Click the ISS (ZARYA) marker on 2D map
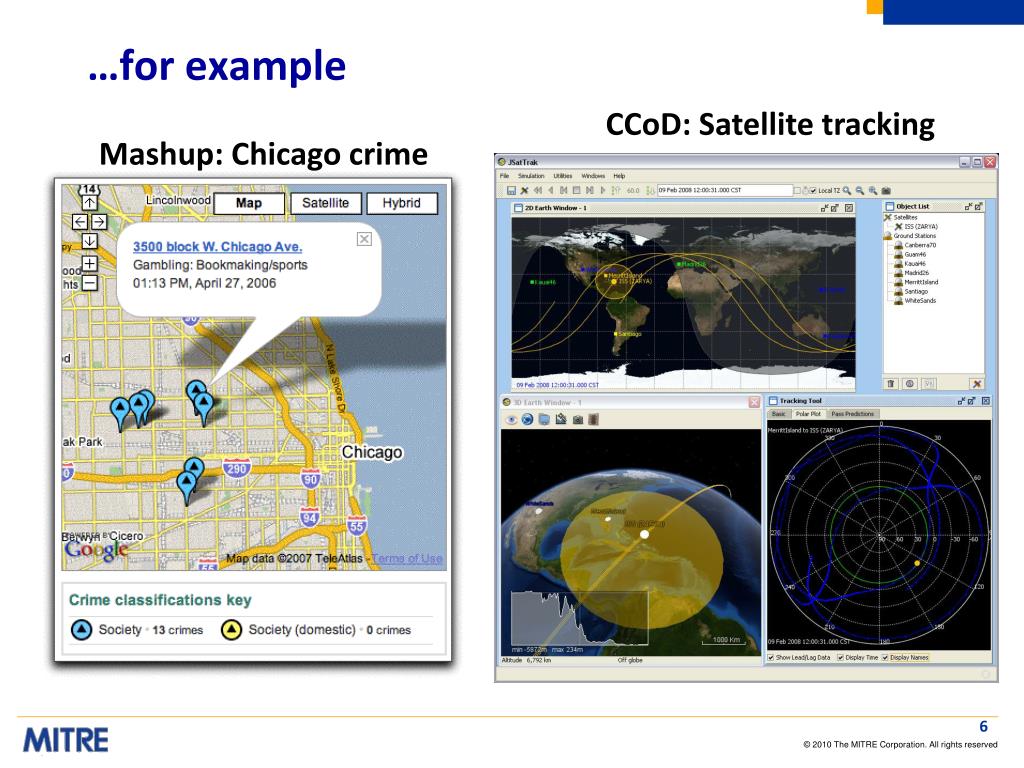Image resolution: width=1024 pixels, height=768 pixels. (614, 281)
